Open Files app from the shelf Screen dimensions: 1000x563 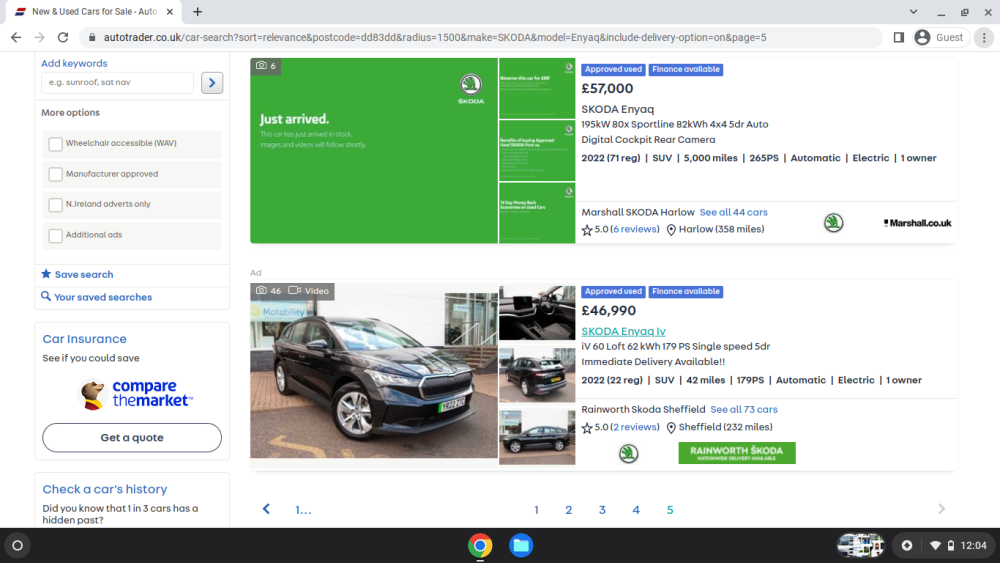click(520, 546)
